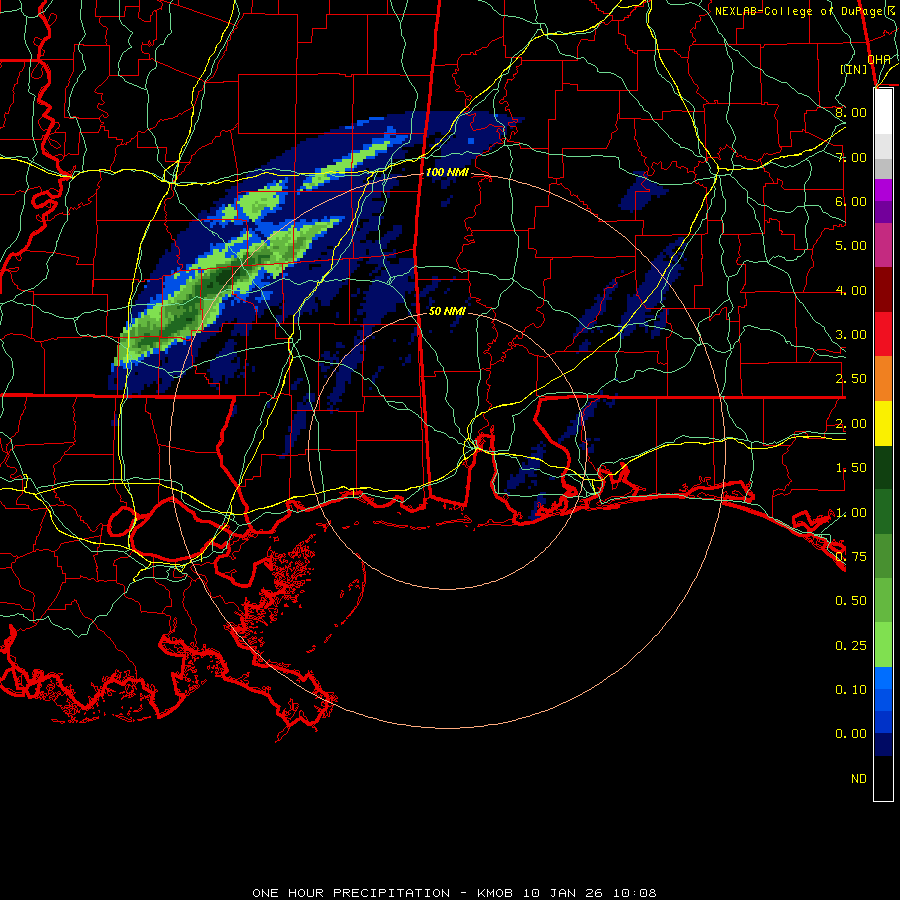The image size is (900, 900).
Task: Click the ND legend label
Action: point(859,779)
